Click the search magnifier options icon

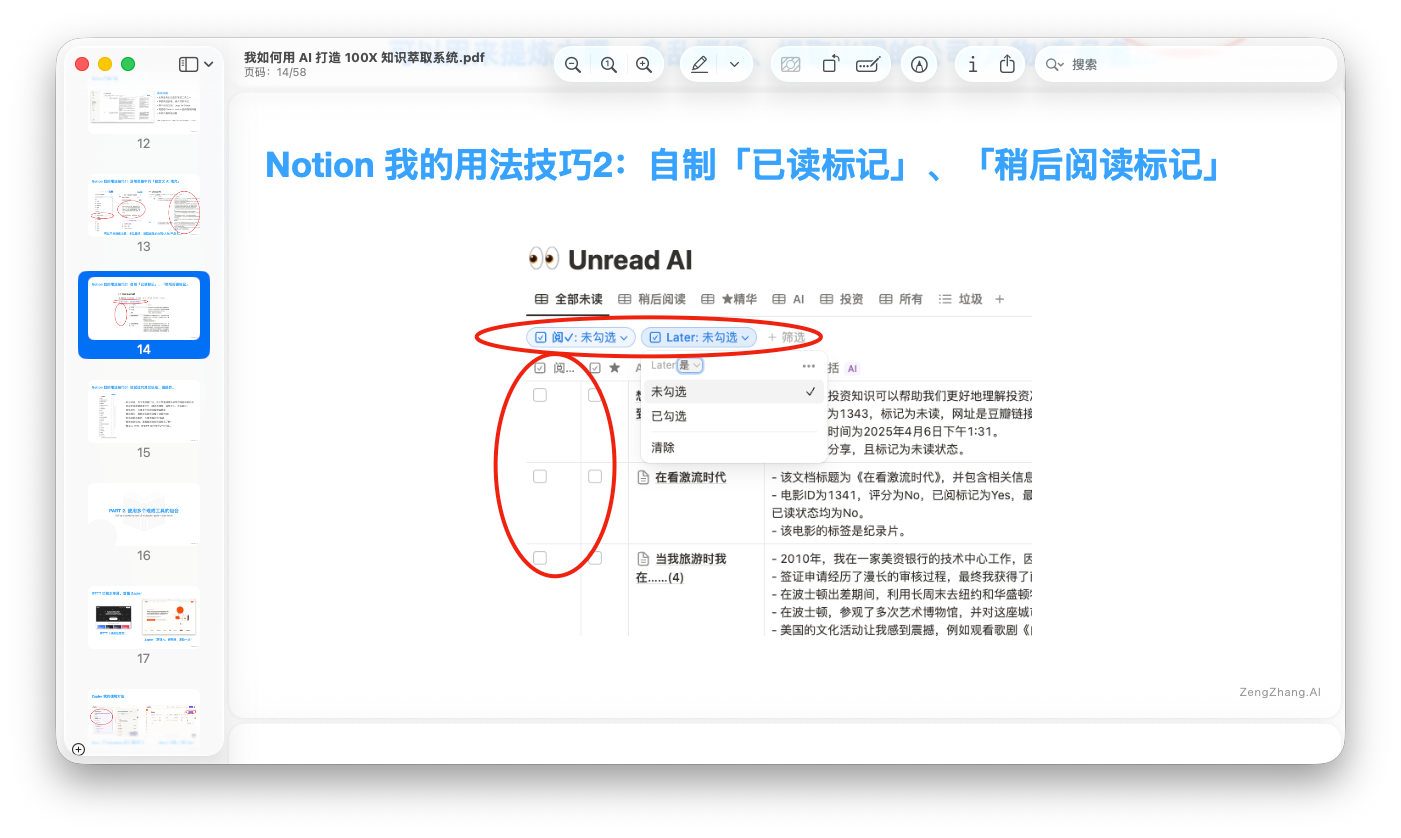[x=1054, y=64]
